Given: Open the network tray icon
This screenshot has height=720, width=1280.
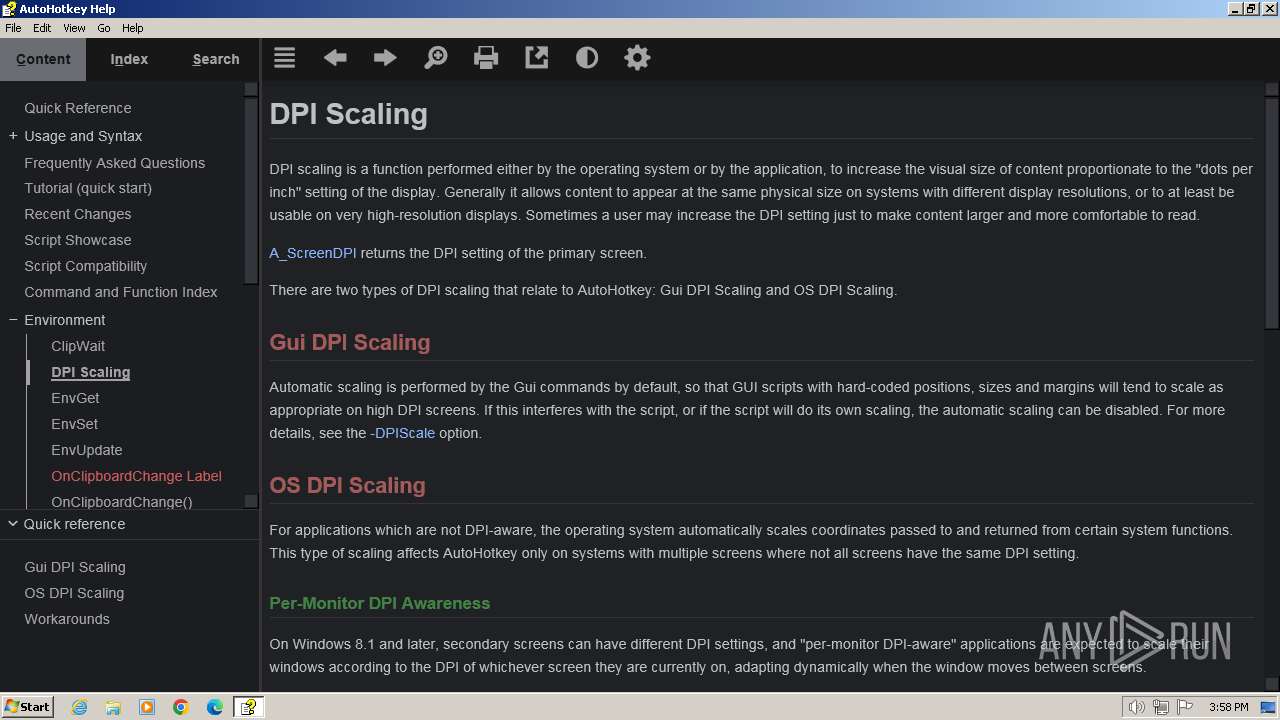Looking at the screenshot, I should [1160, 707].
